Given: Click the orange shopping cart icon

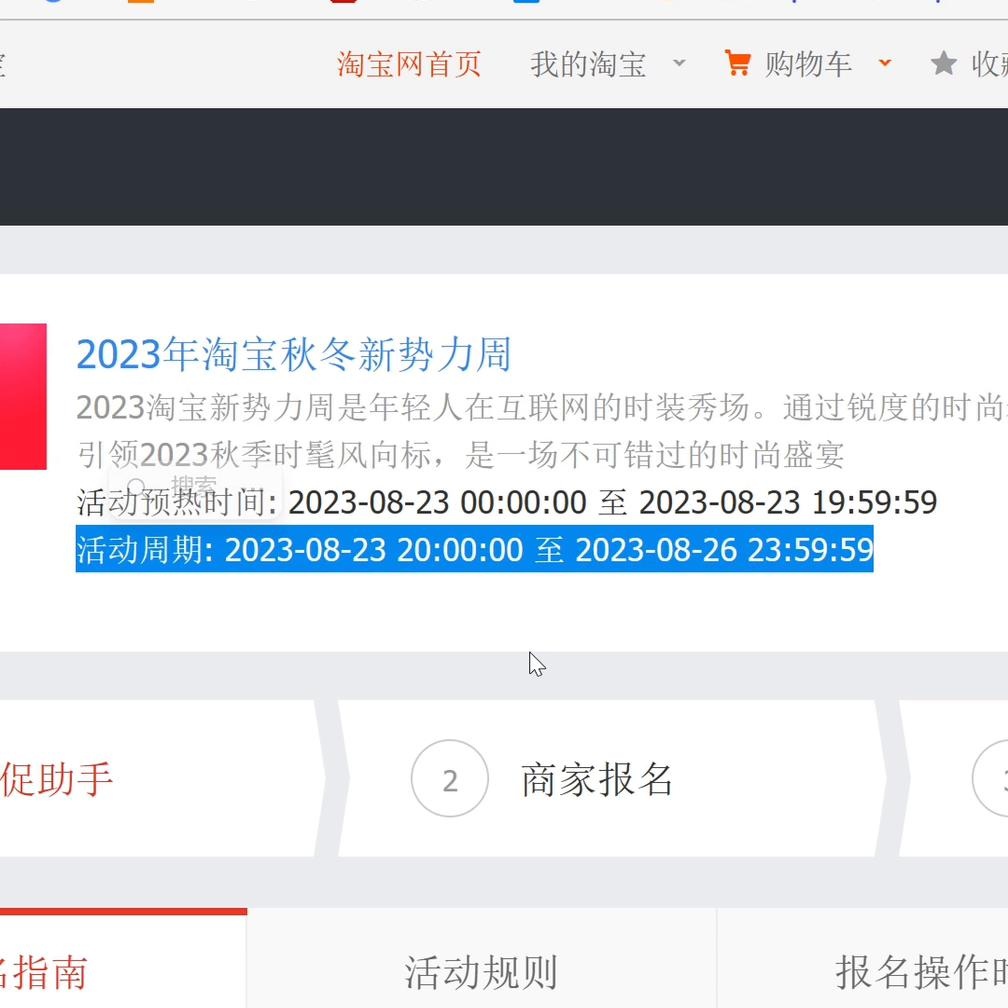Looking at the screenshot, I should pos(737,63).
